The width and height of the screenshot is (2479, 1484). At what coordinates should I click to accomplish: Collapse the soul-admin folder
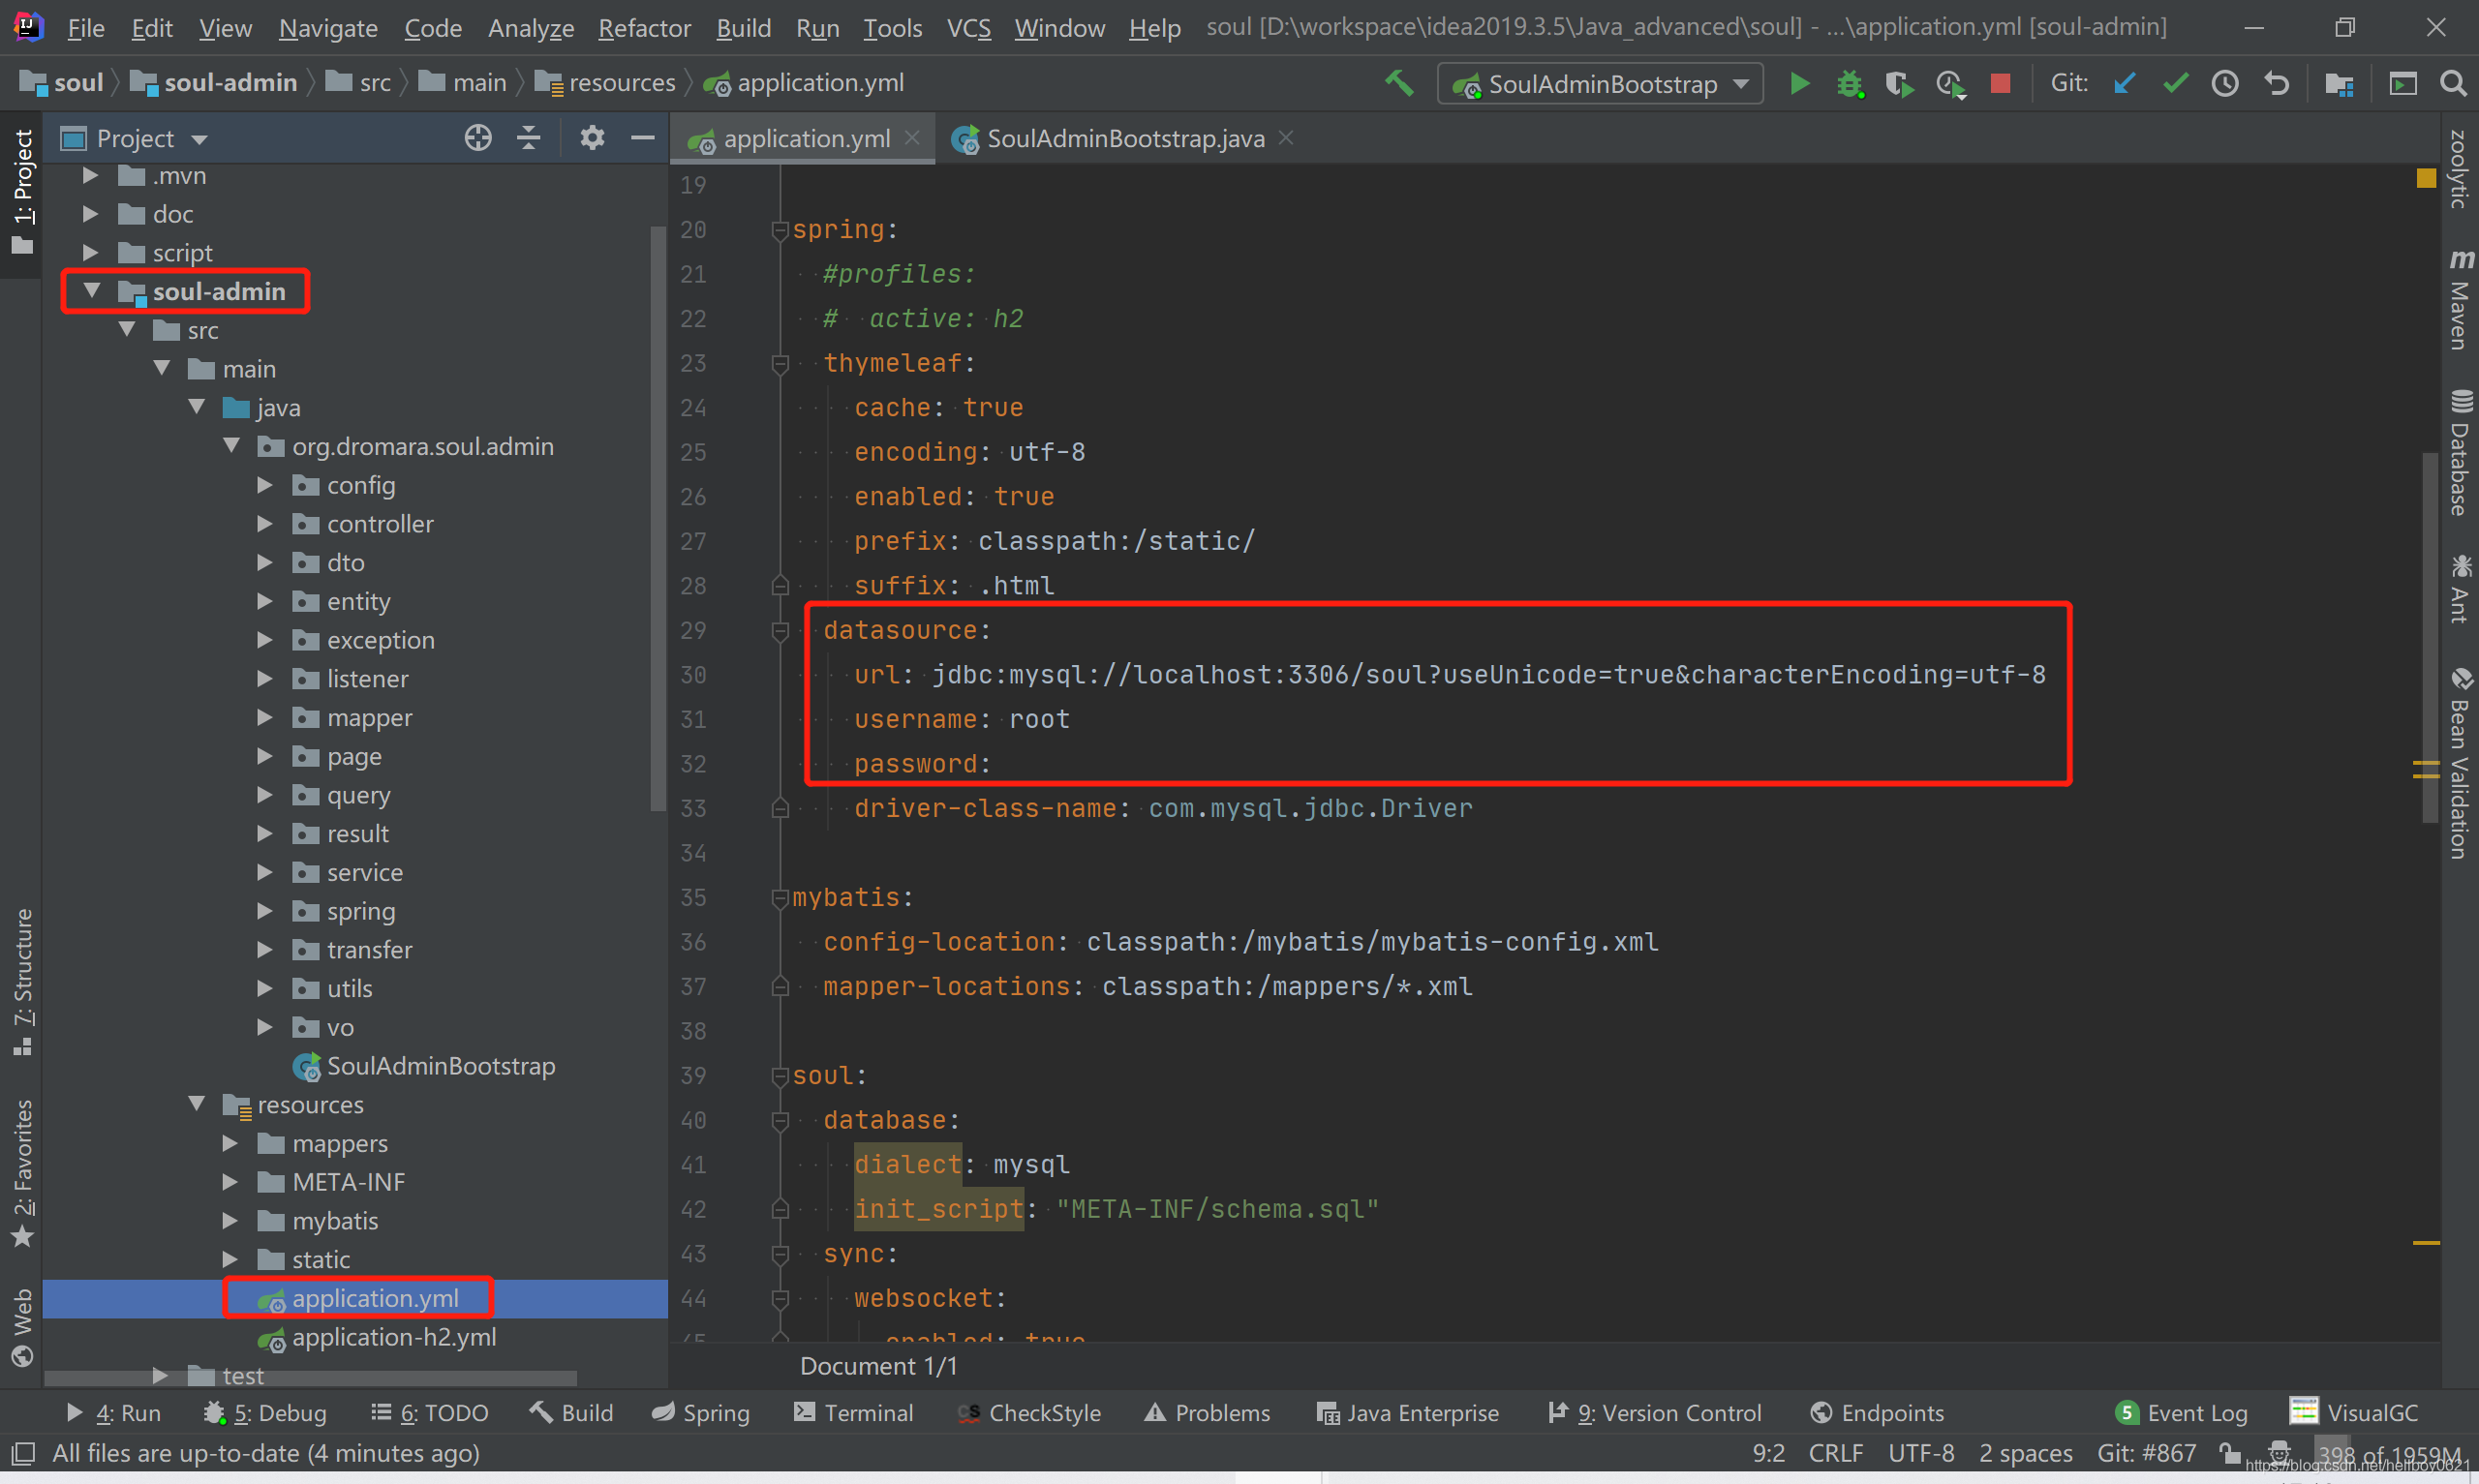point(92,291)
